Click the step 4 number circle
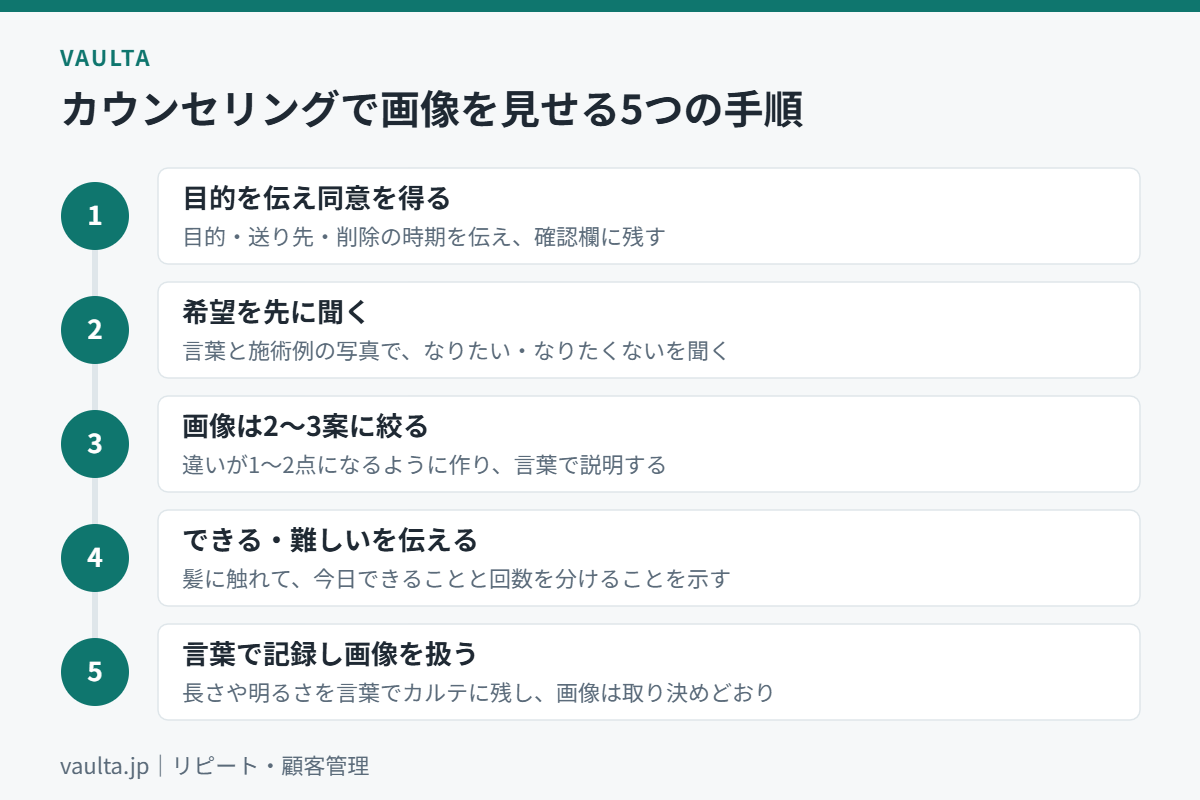1200x800 pixels. click(x=95, y=558)
